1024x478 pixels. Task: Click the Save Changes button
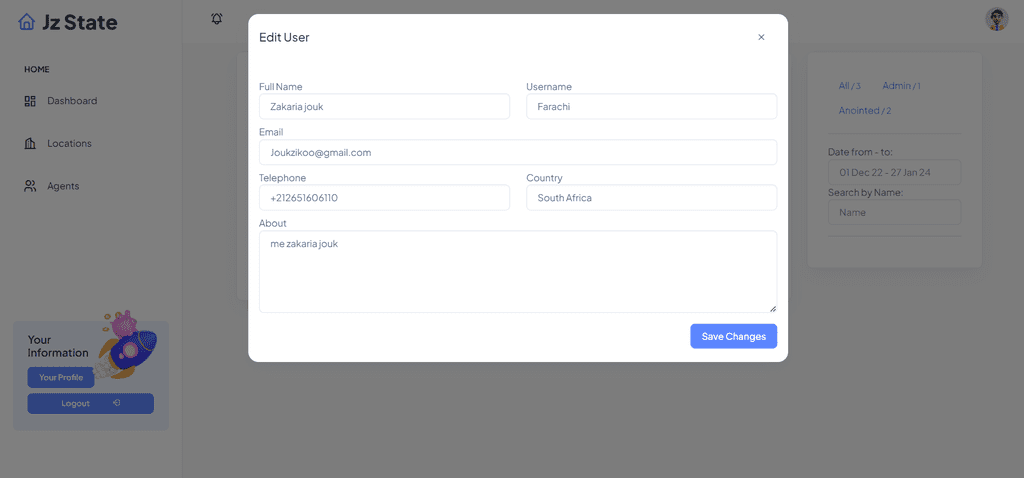point(733,336)
